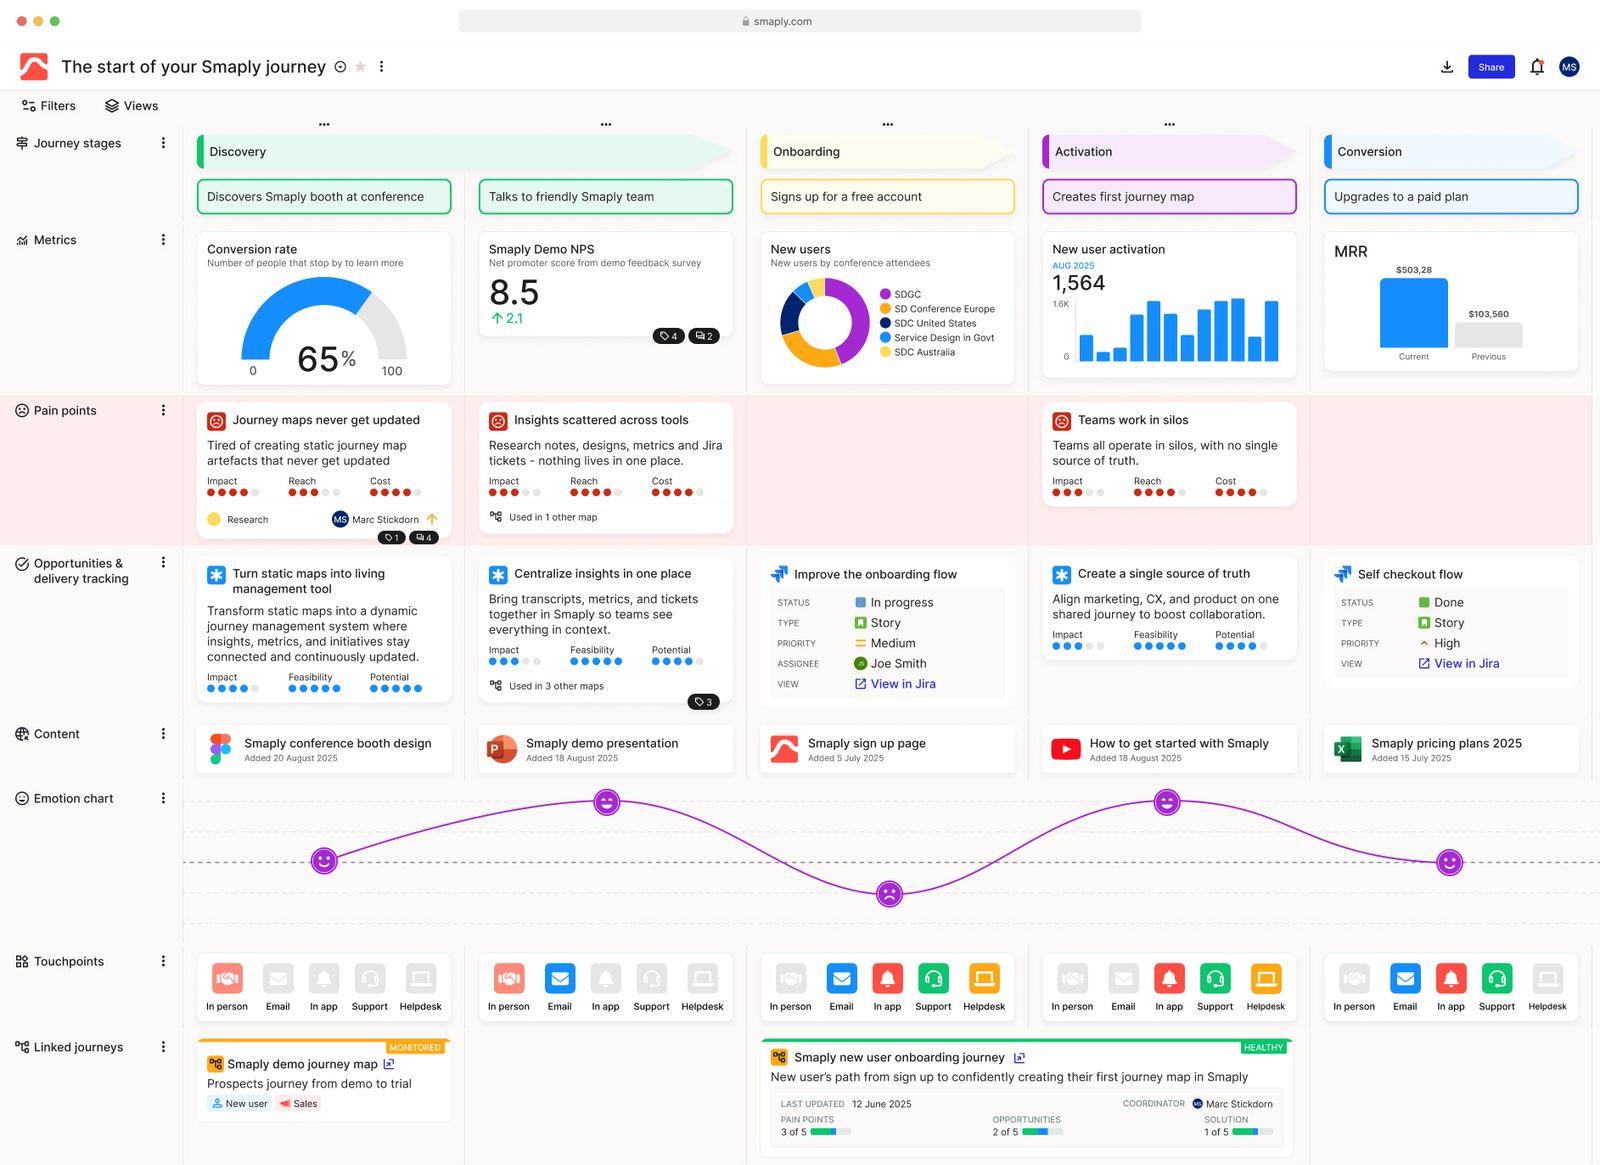Toggle the Support touchpoint in the Onboarding stage
The height and width of the screenshot is (1165, 1600).
tap(933, 979)
